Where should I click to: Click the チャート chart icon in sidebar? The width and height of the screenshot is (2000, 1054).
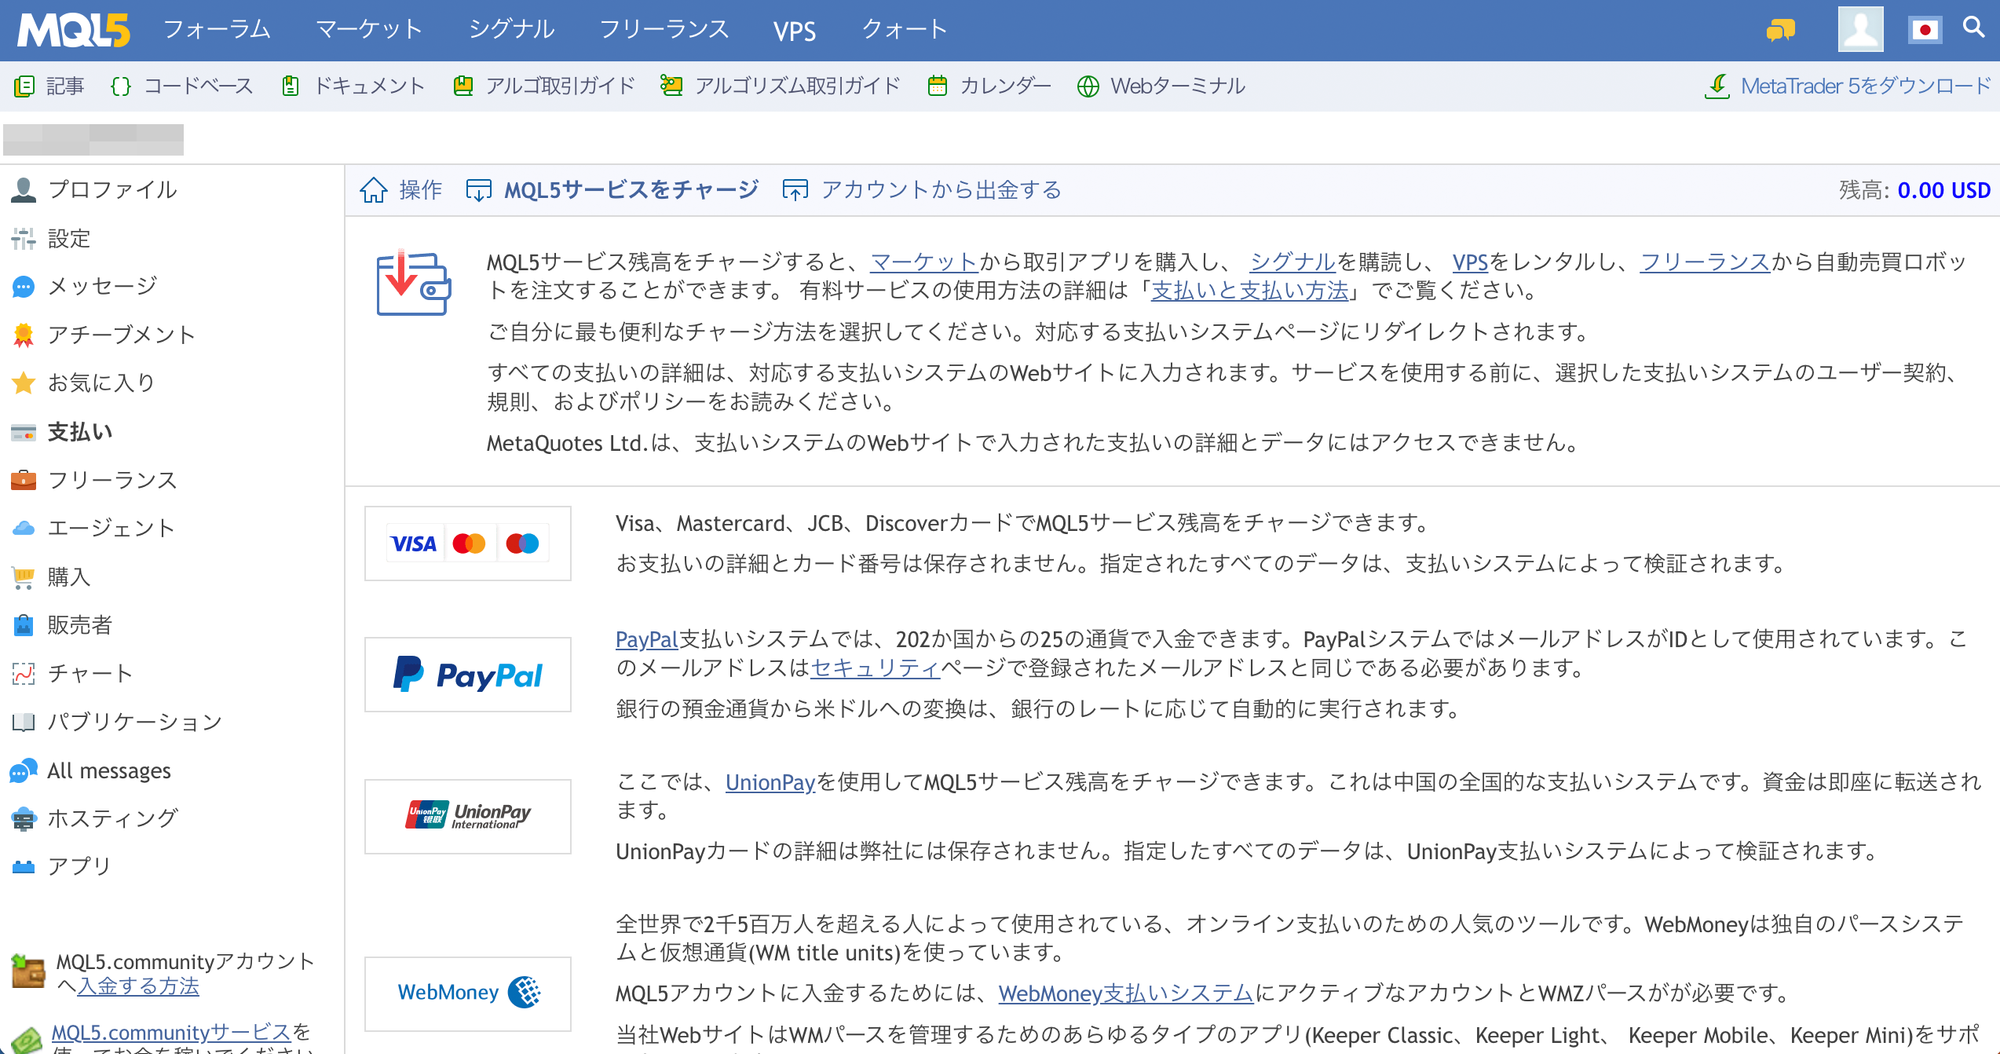(x=24, y=674)
